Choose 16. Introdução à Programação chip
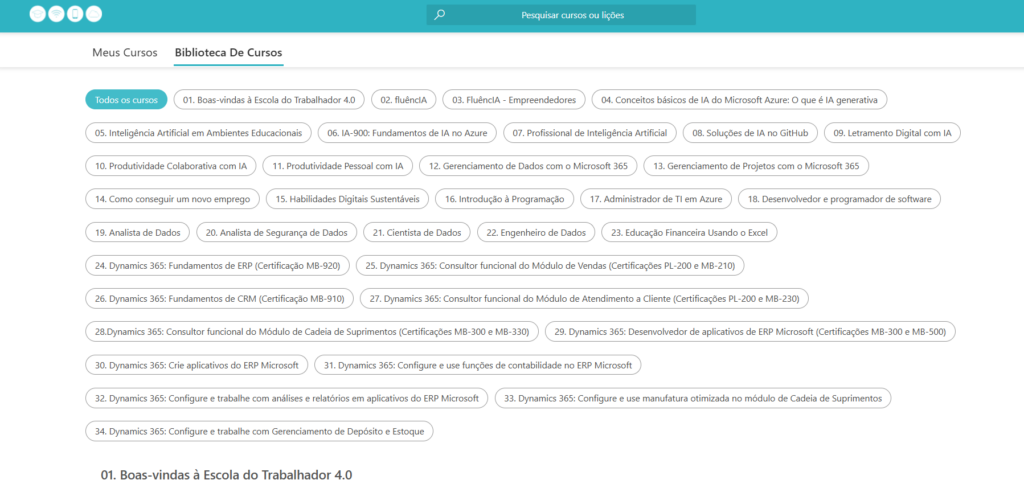Viewport: 1024px width, 484px height. pyautogui.click(x=504, y=199)
